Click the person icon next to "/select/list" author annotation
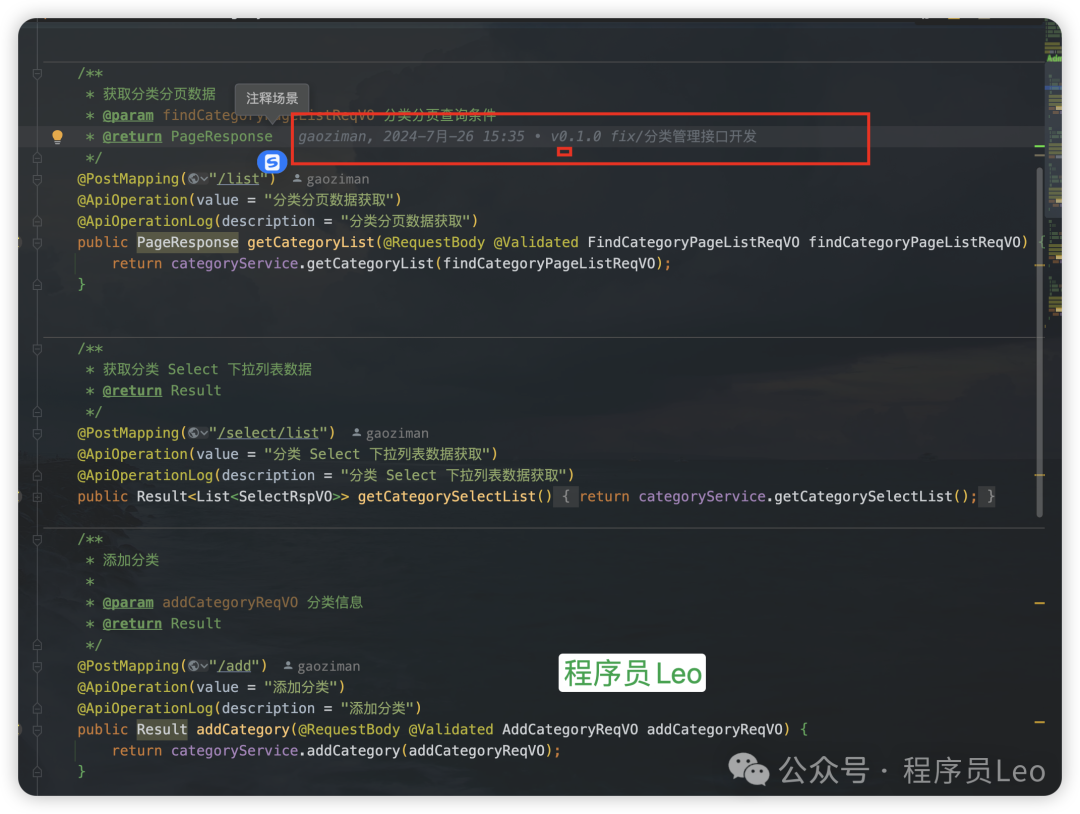The height and width of the screenshot is (814, 1080). 356,432
